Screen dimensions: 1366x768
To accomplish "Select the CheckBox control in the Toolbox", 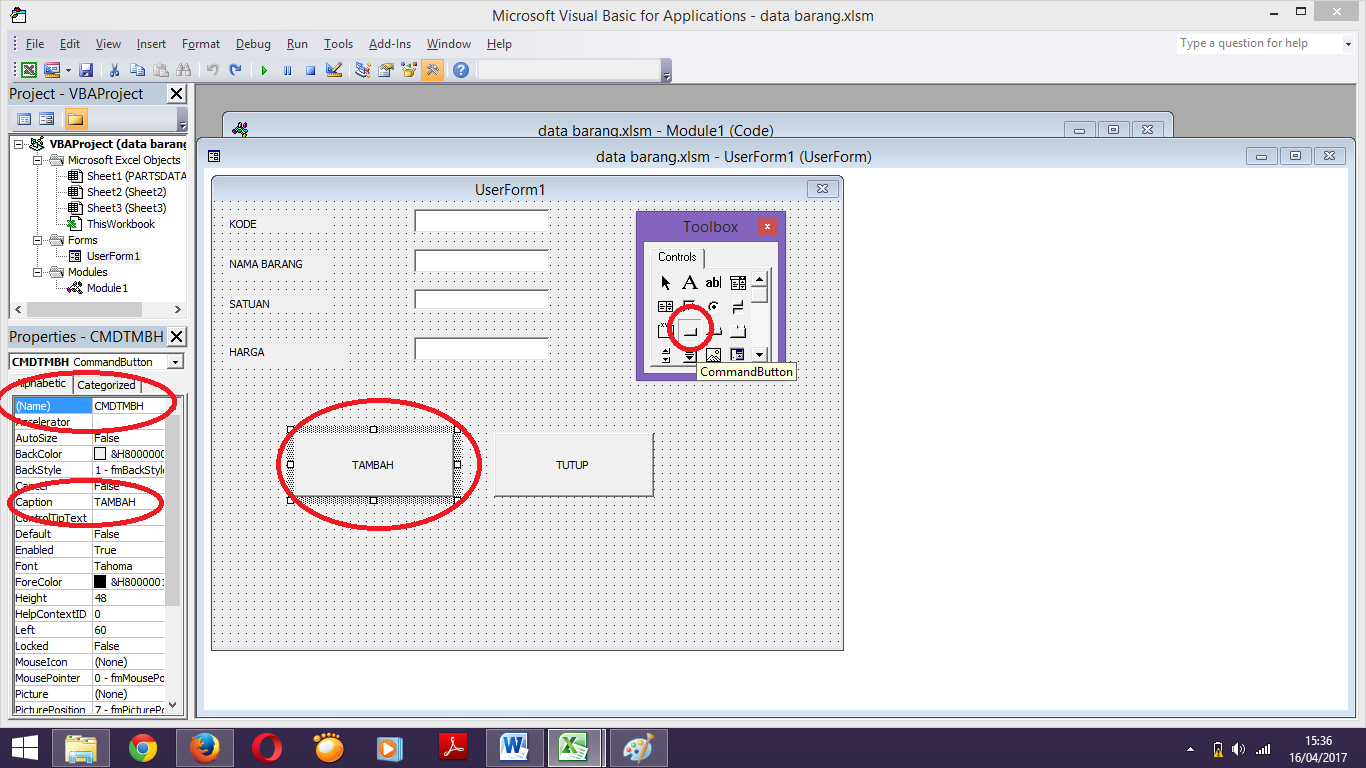I will tap(690, 305).
